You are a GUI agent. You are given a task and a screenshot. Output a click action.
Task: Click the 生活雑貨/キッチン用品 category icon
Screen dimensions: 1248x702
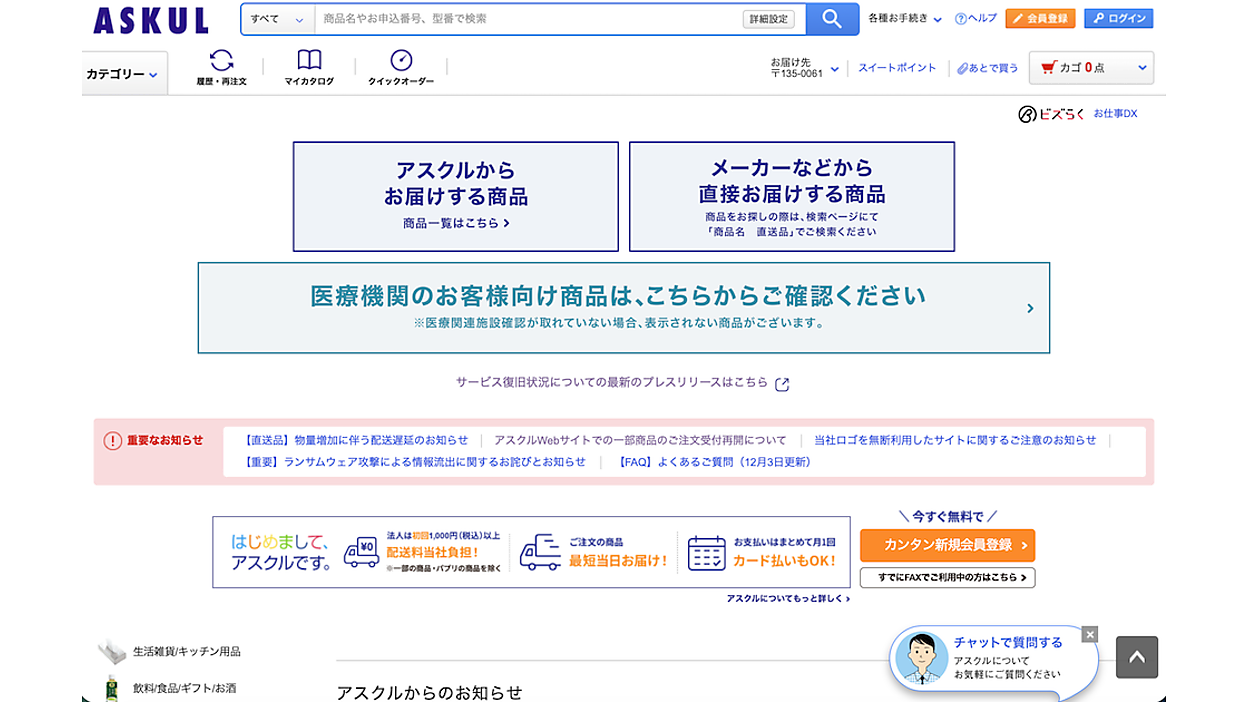112,652
